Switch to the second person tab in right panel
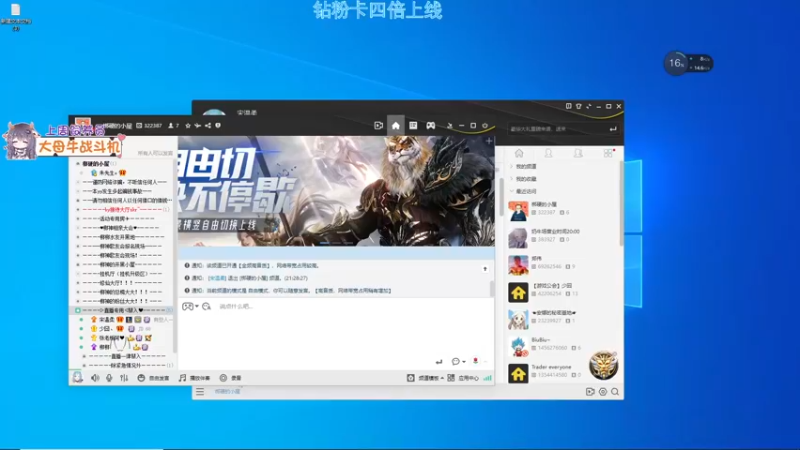 coord(578,153)
